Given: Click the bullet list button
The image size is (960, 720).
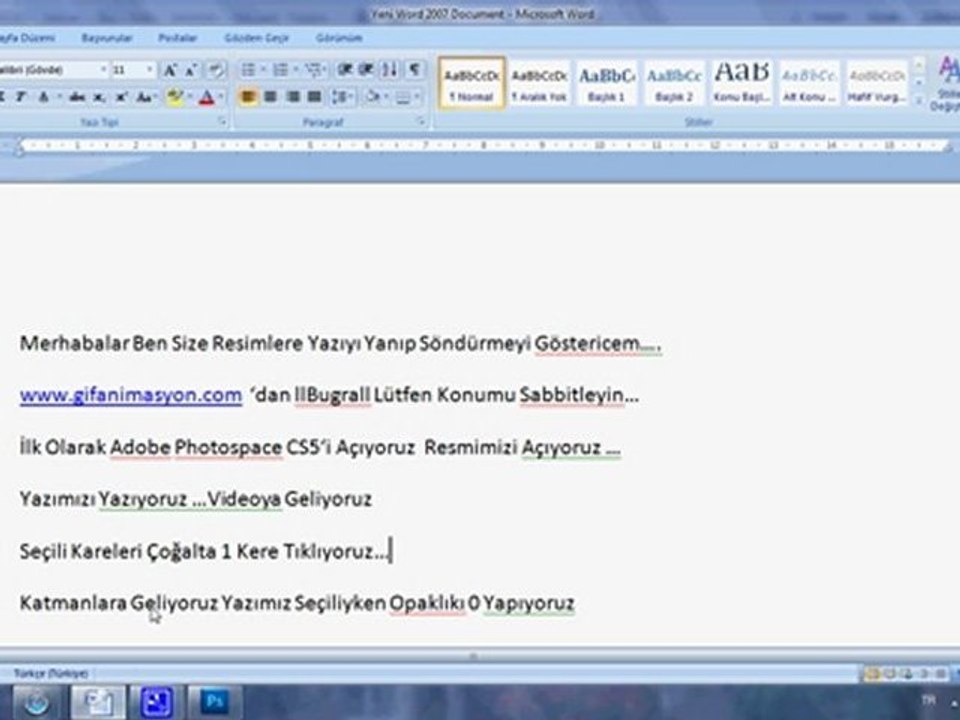Looking at the screenshot, I should click(249, 70).
